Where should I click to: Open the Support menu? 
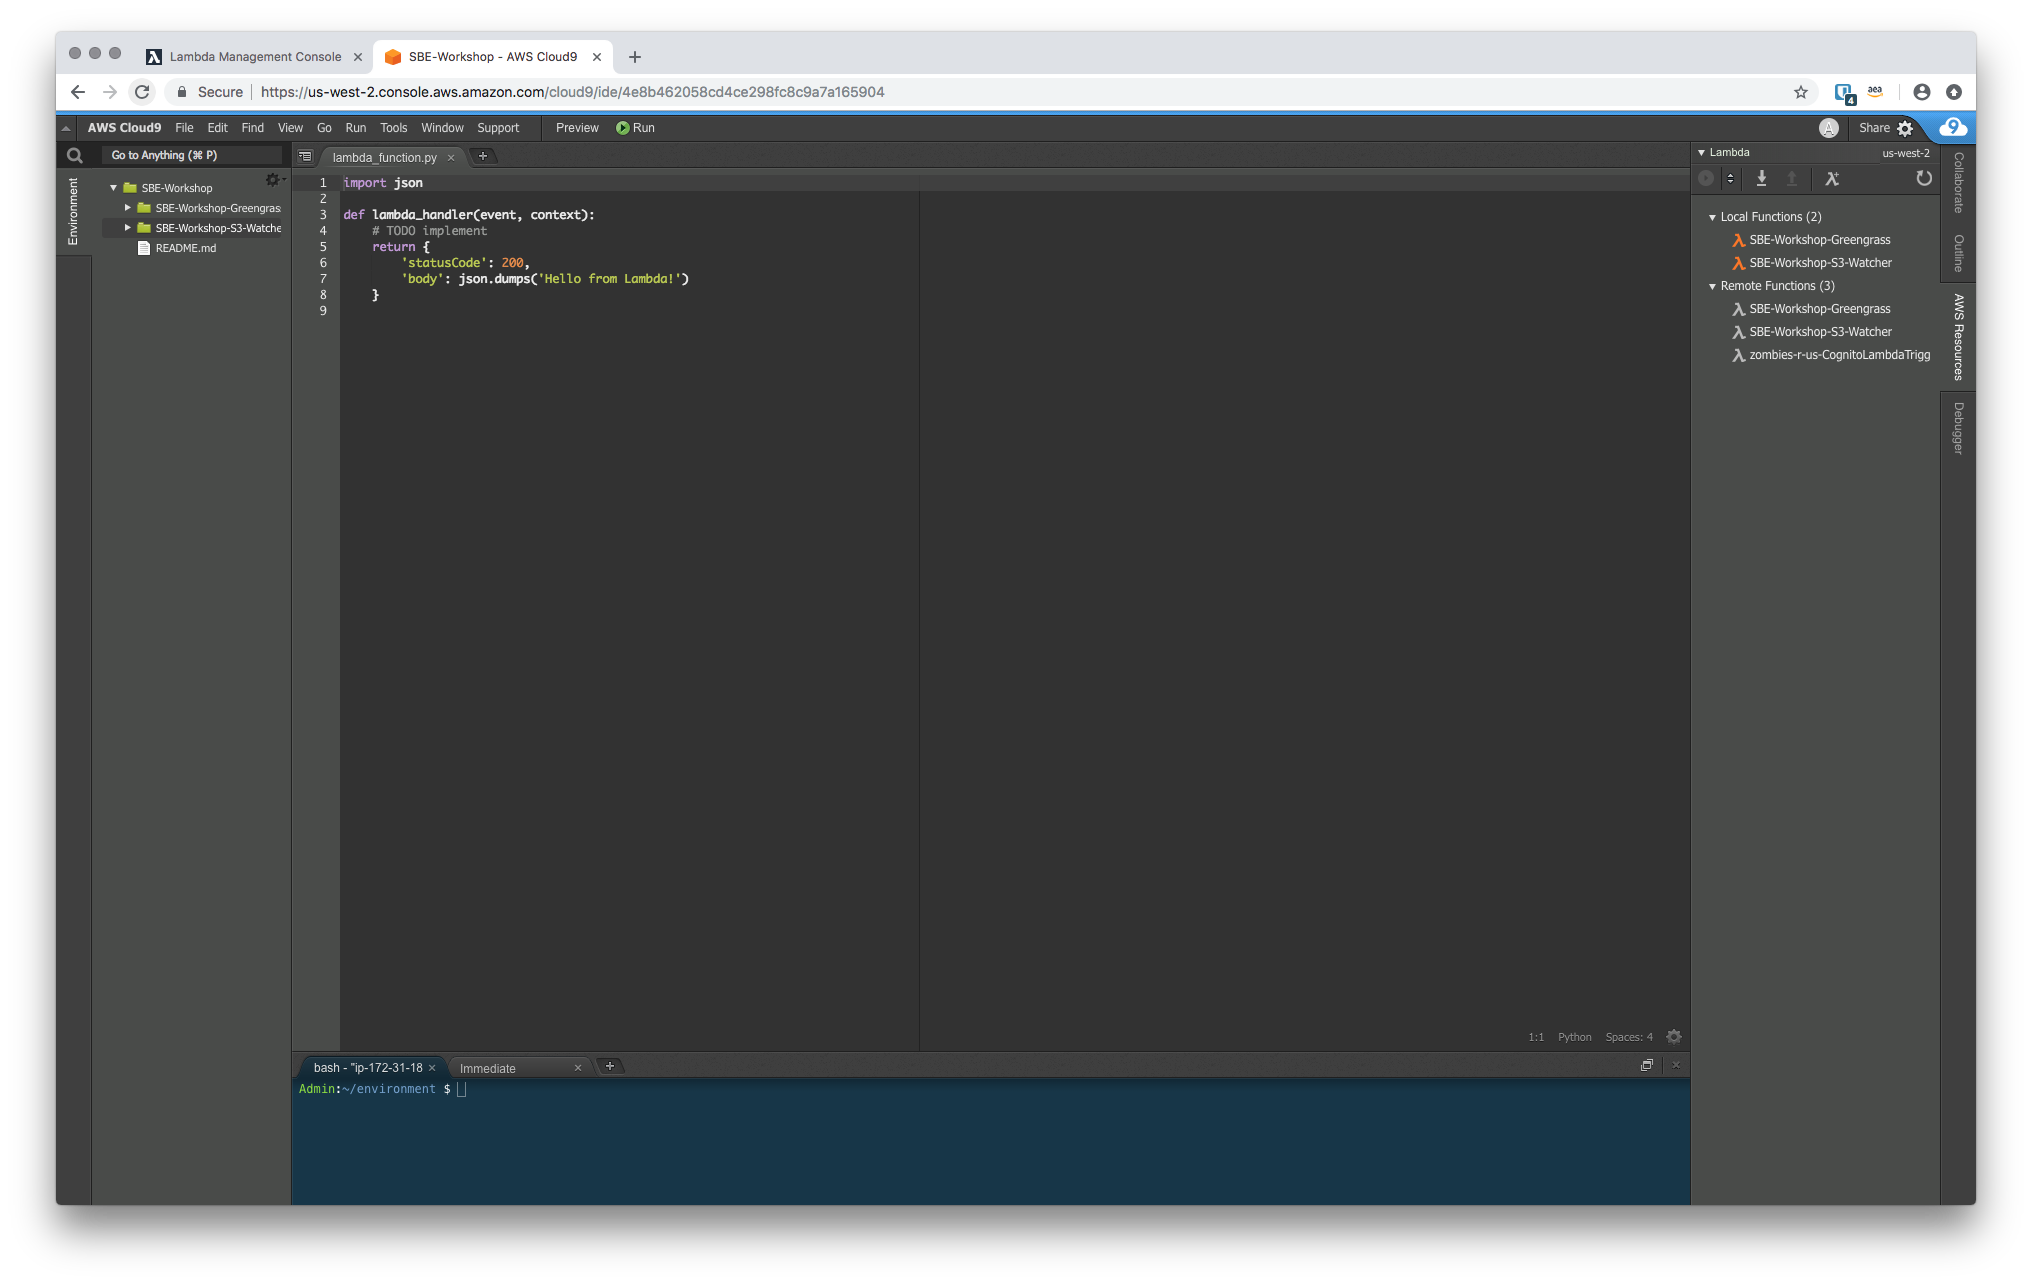pyautogui.click(x=498, y=128)
